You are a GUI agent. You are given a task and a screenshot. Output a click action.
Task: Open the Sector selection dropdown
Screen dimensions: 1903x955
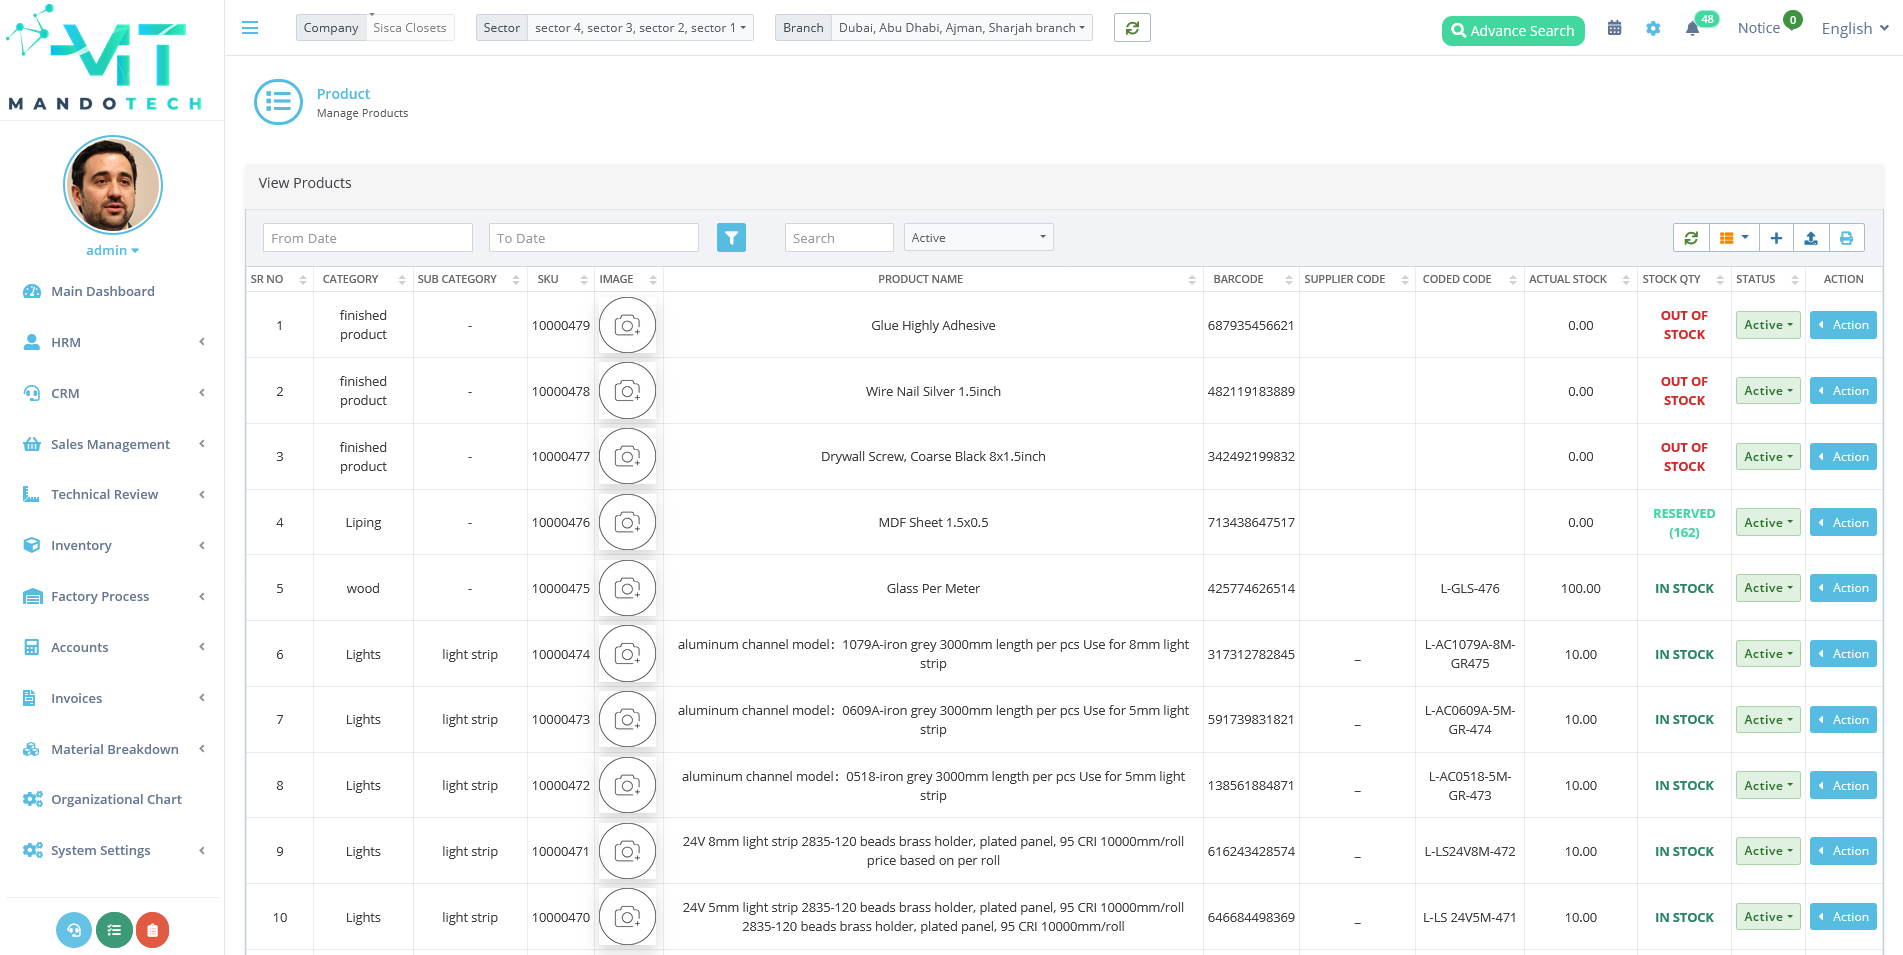pyautogui.click(x=641, y=27)
